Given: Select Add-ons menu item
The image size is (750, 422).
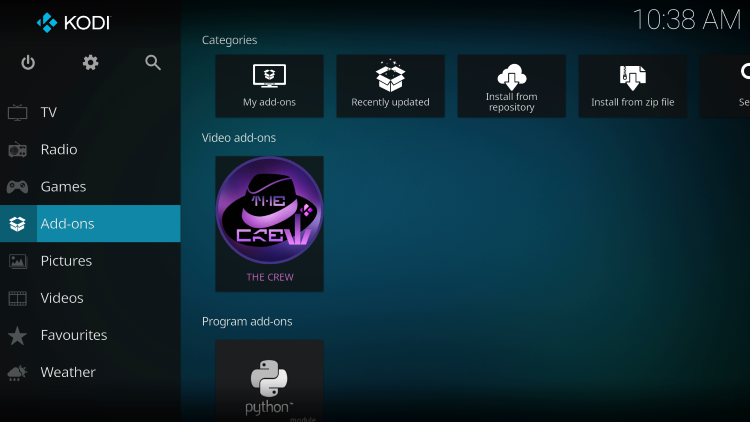Looking at the screenshot, I should (90, 223).
